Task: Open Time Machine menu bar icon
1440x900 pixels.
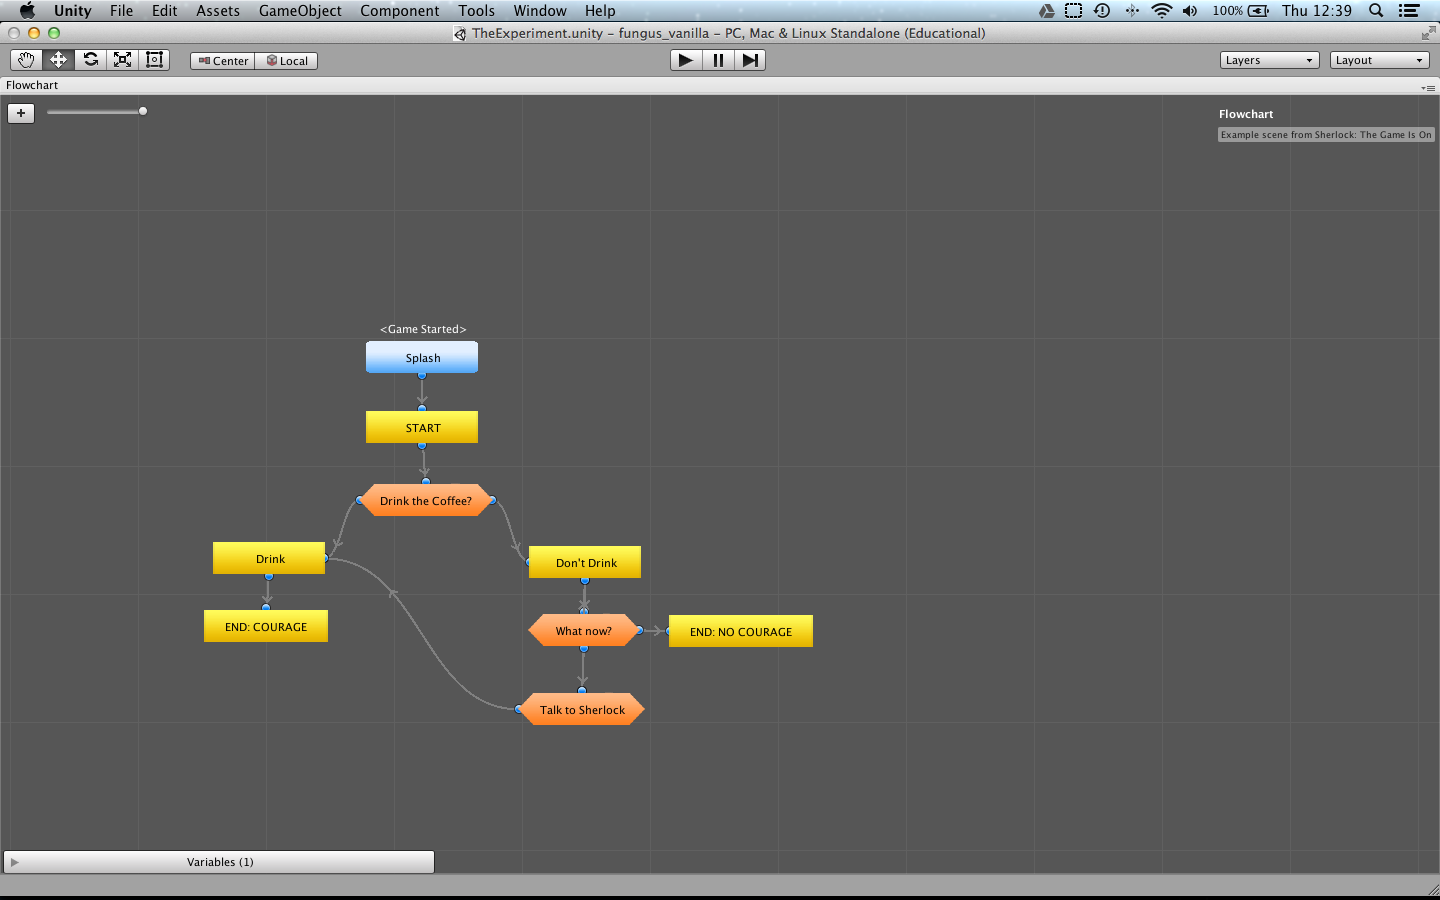Action: (x=1102, y=11)
